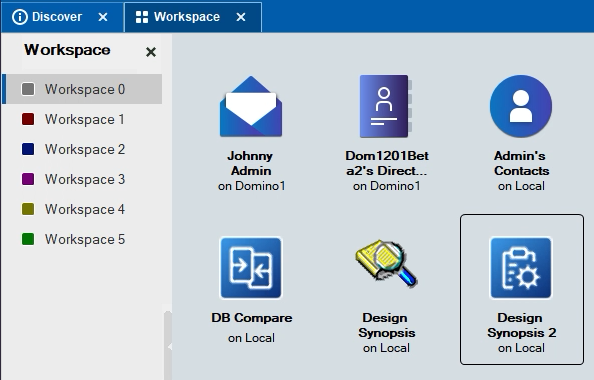Open Design Synopsis 2 clipboard-gear icon
The height and width of the screenshot is (380, 594).
521,268
